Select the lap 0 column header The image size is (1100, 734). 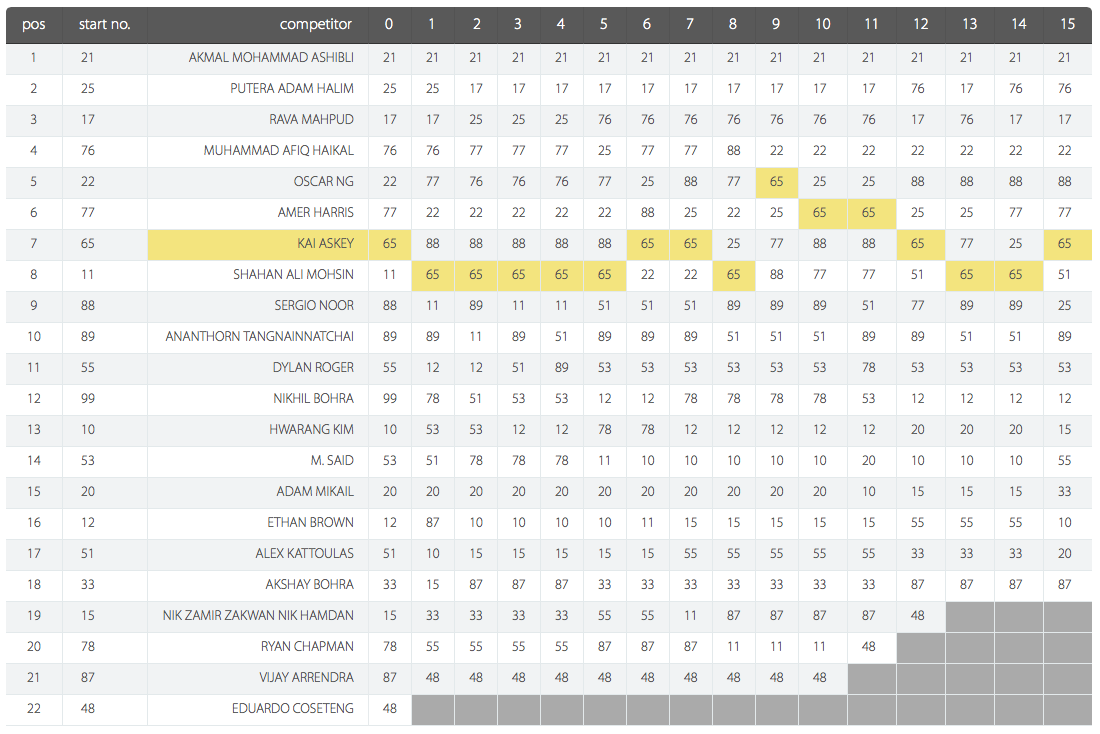(x=389, y=25)
